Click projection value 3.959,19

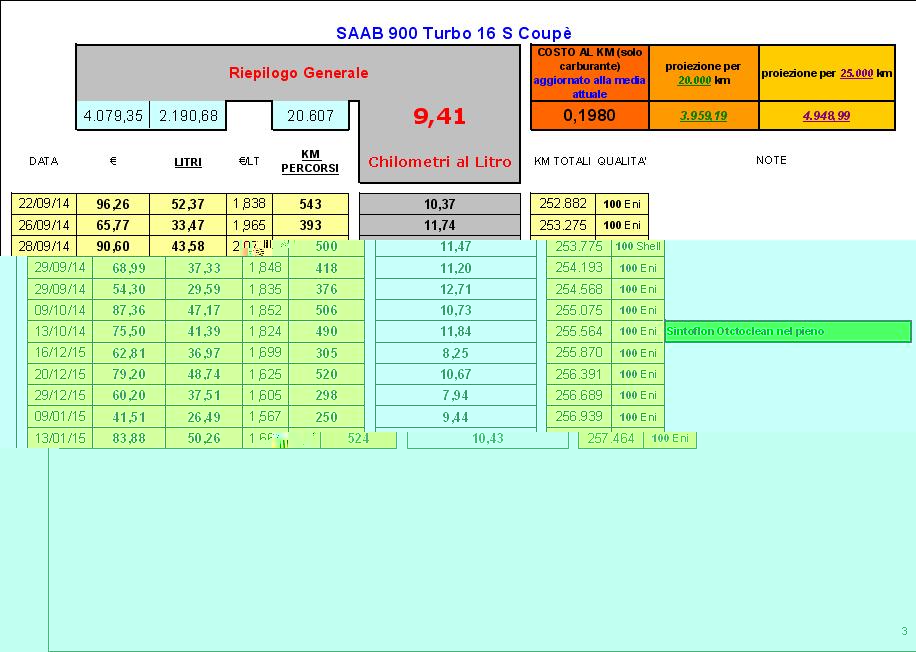703,116
